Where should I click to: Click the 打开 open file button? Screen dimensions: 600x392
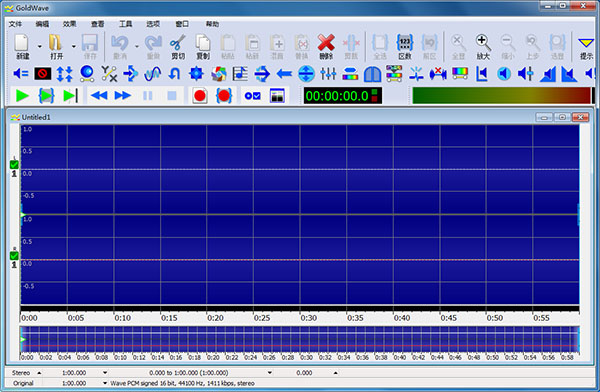click(56, 47)
